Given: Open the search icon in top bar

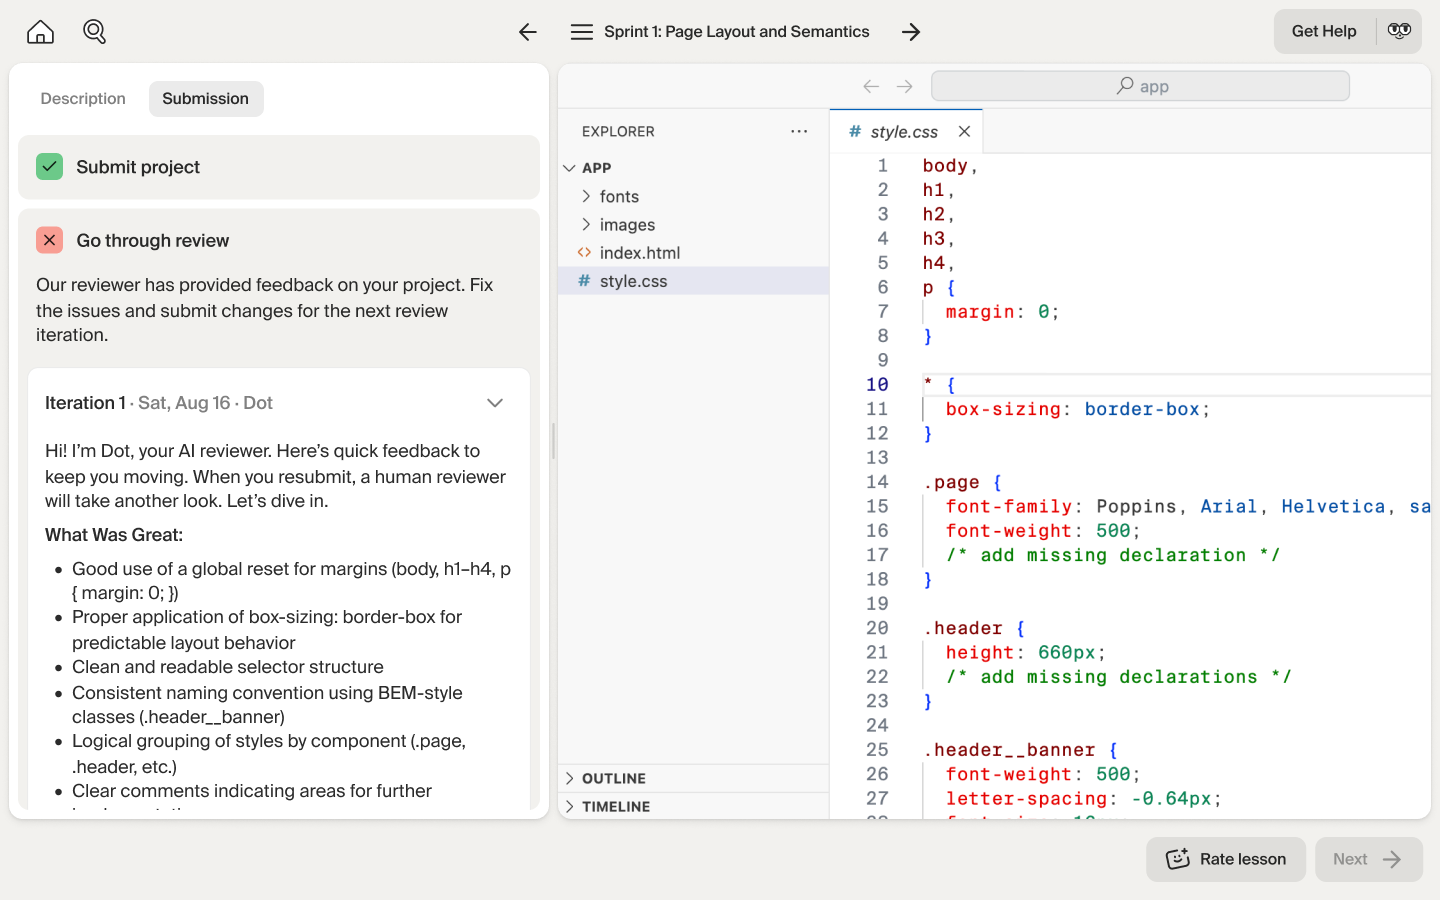Looking at the screenshot, I should pyautogui.click(x=95, y=32).
